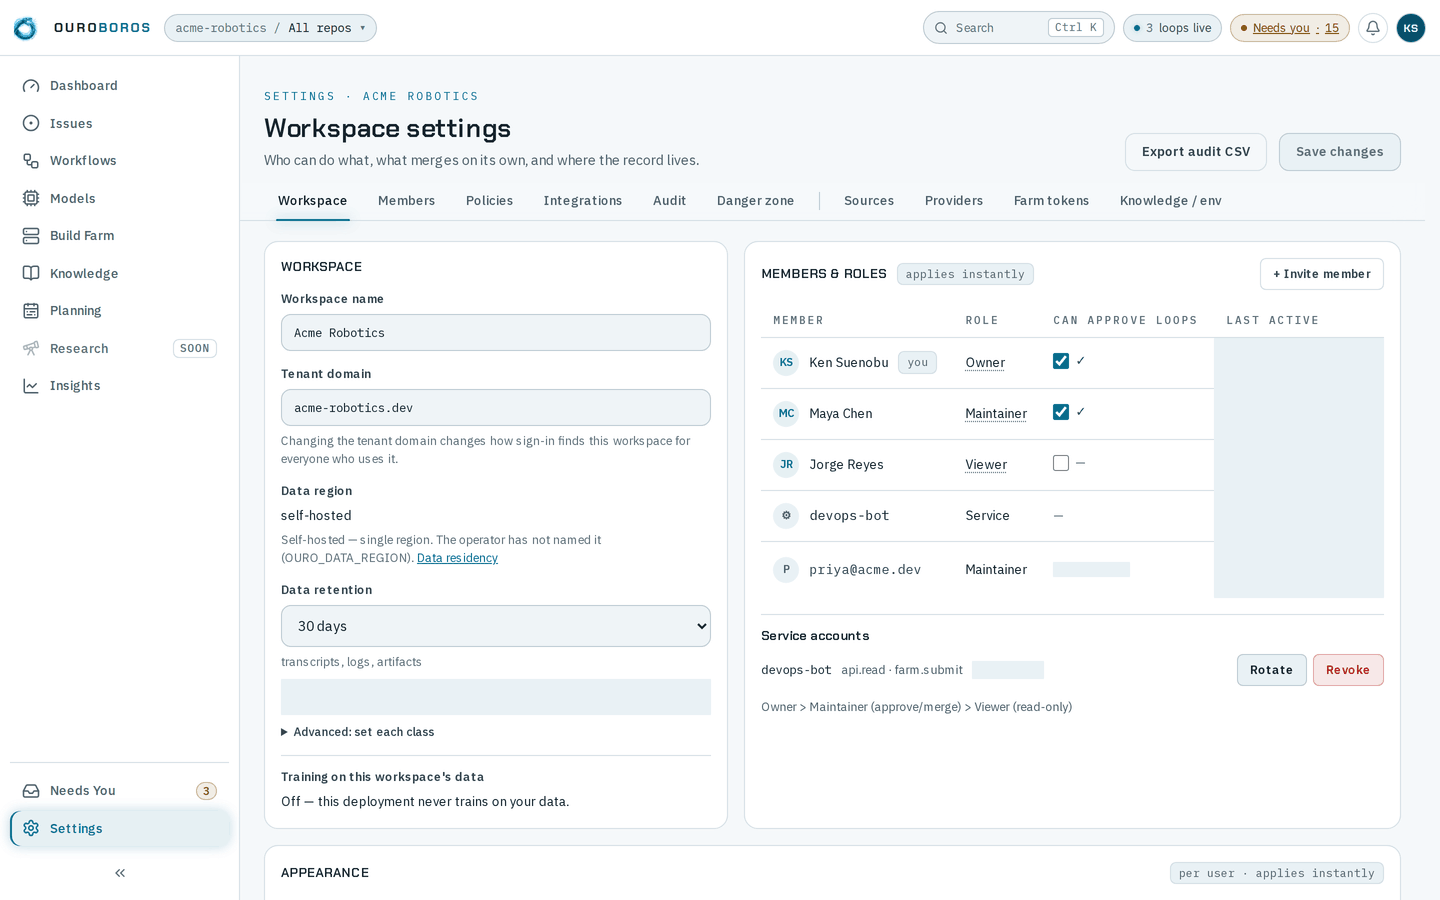Switch to the Members tab
Image resolution: width=1440 pixels, height=900 pixels.
(406, 201)
